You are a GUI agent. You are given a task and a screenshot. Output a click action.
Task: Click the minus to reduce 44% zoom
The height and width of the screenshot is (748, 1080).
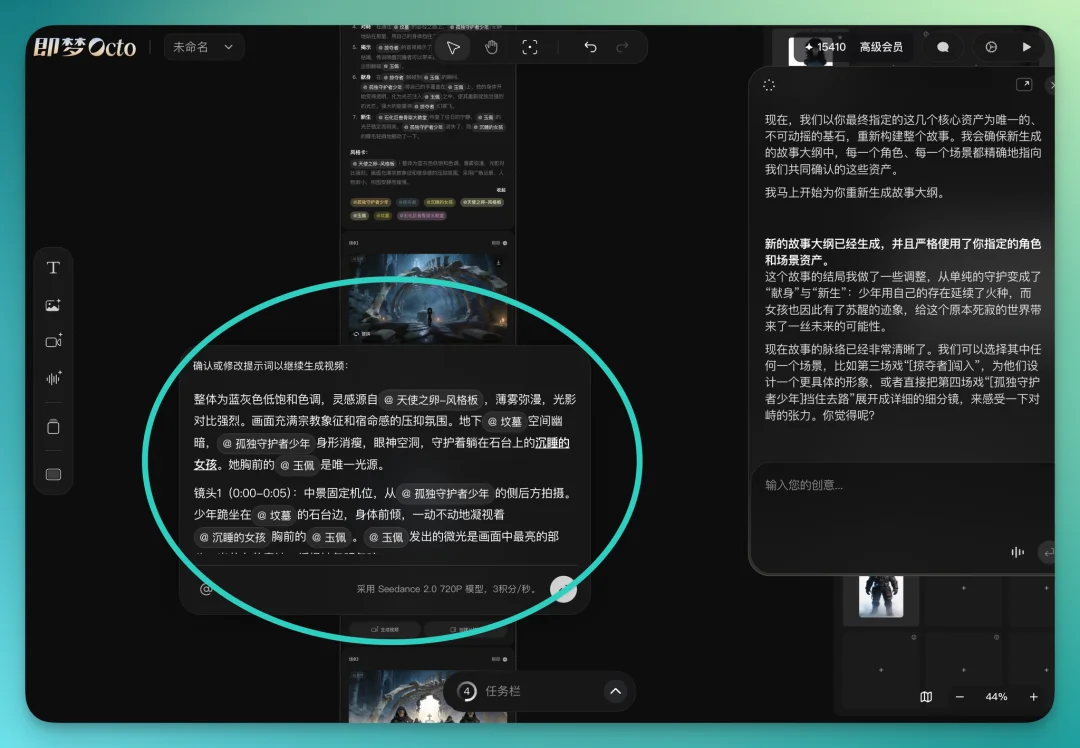pyautogui.click(x=958, y=697)
